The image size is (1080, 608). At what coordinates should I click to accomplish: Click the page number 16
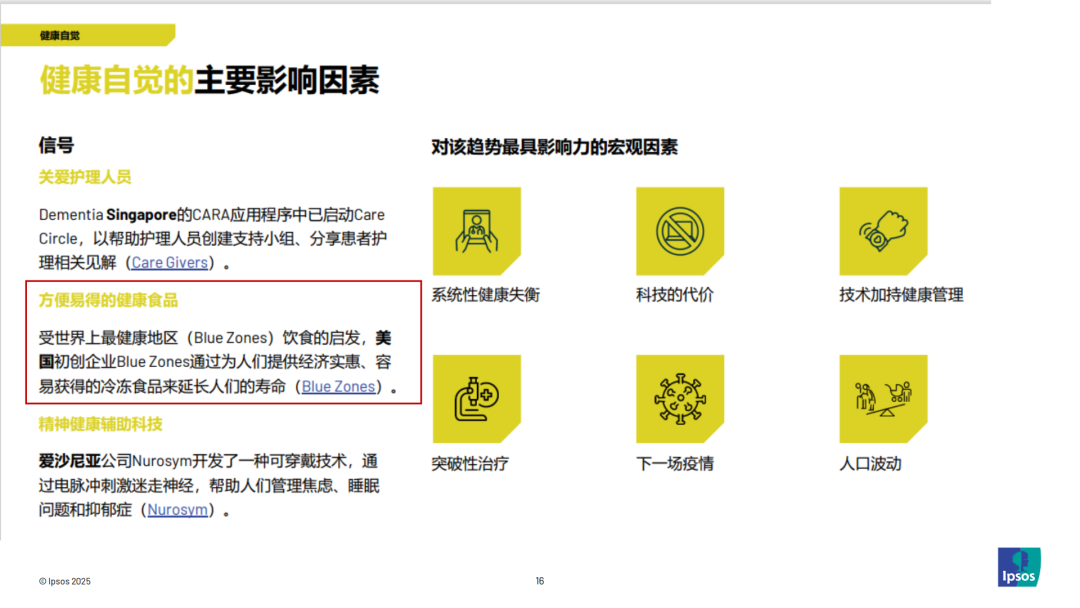coord(540,581)
